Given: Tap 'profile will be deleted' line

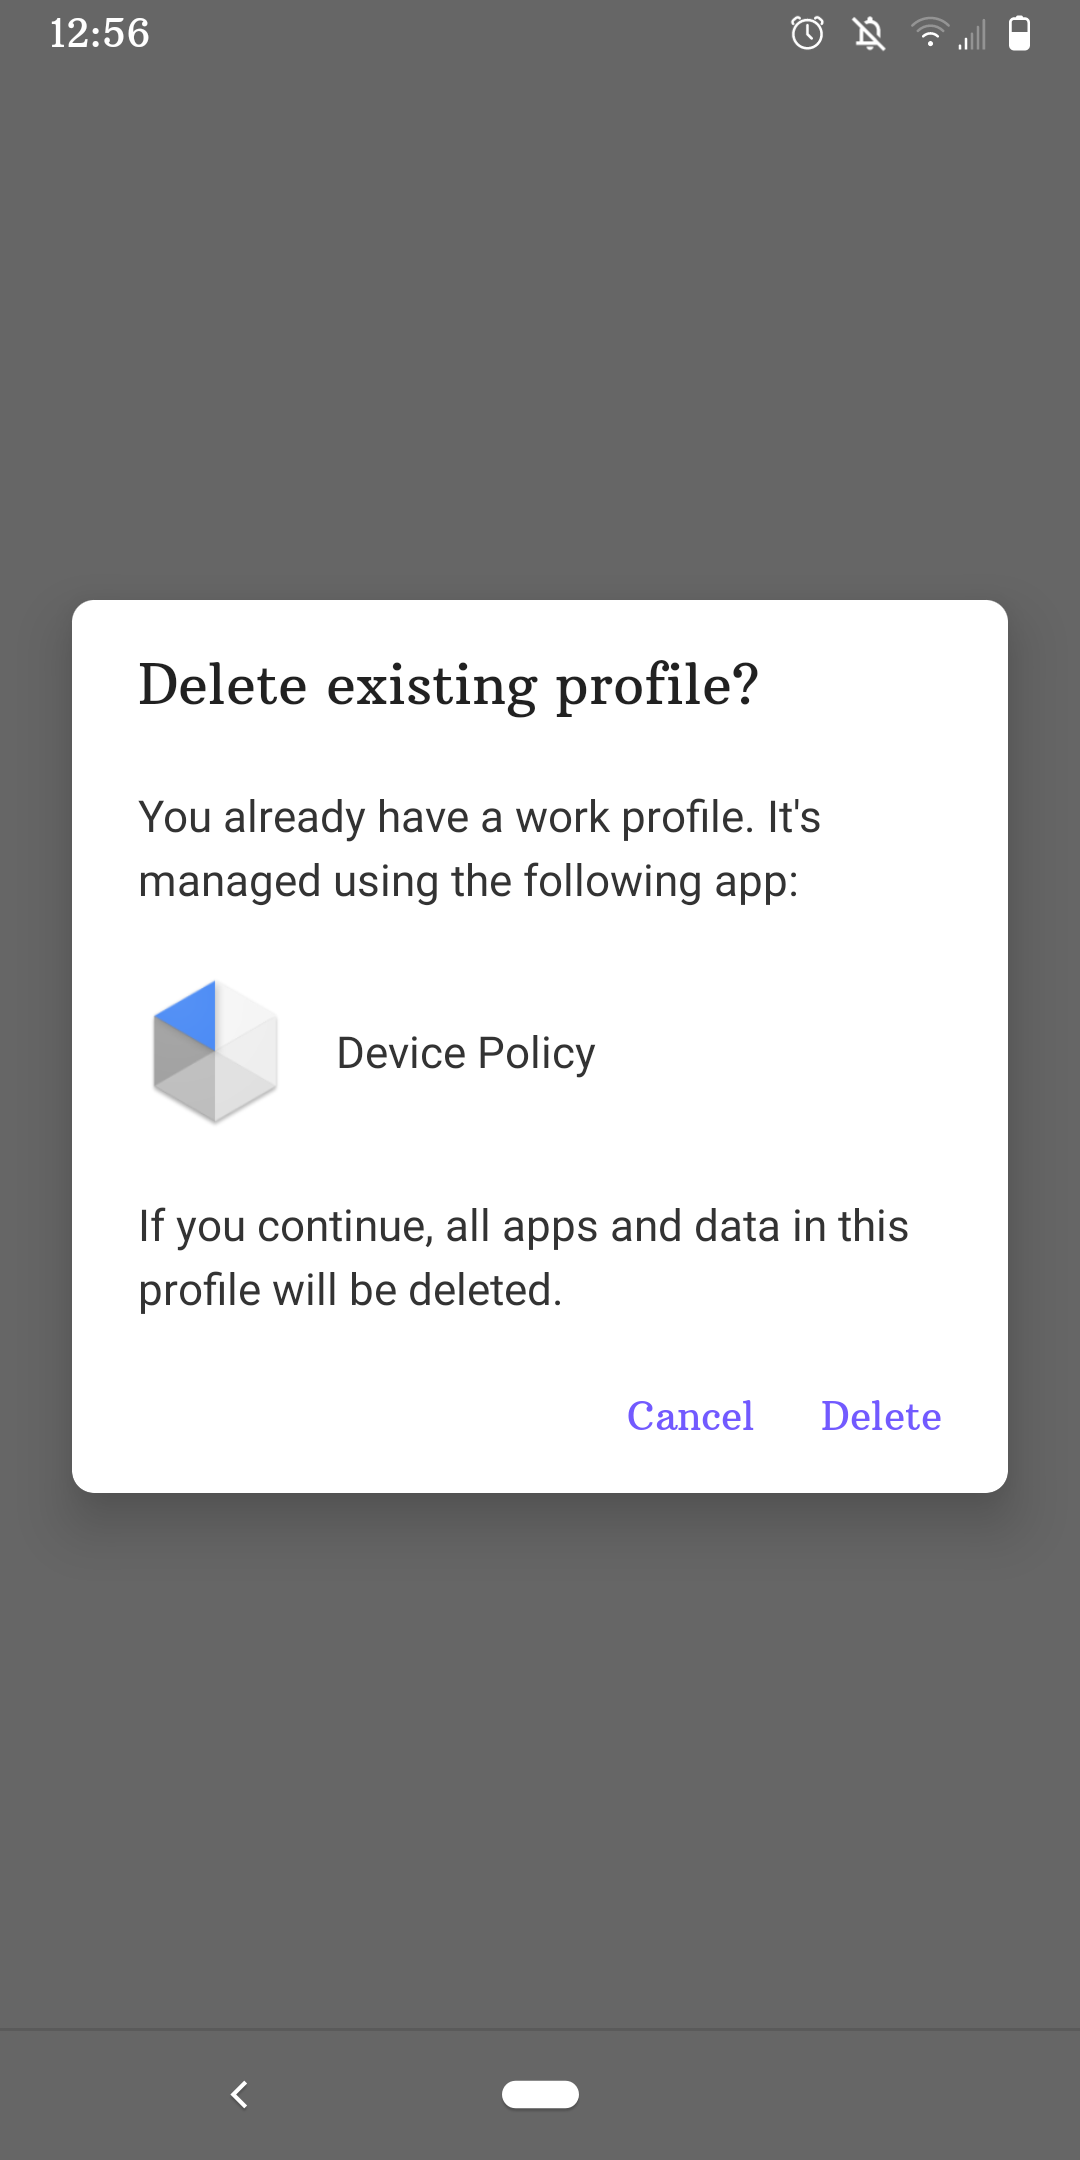Looking at the screenshot, I should pyautogui.click(x=350, y=1290).
